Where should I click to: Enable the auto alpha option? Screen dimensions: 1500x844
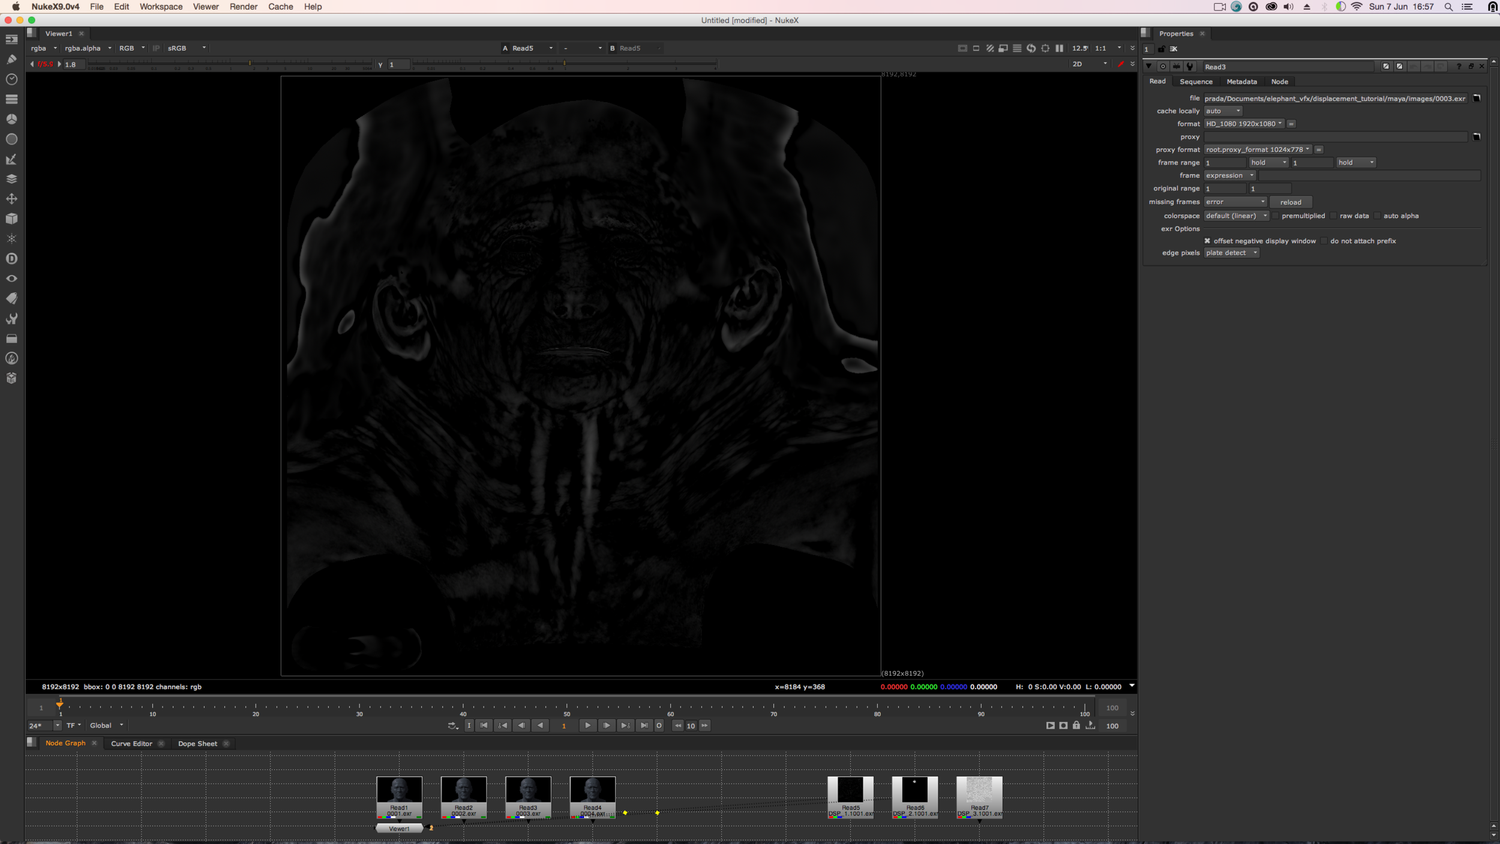pyautogui.click(x=1377, y=215)
